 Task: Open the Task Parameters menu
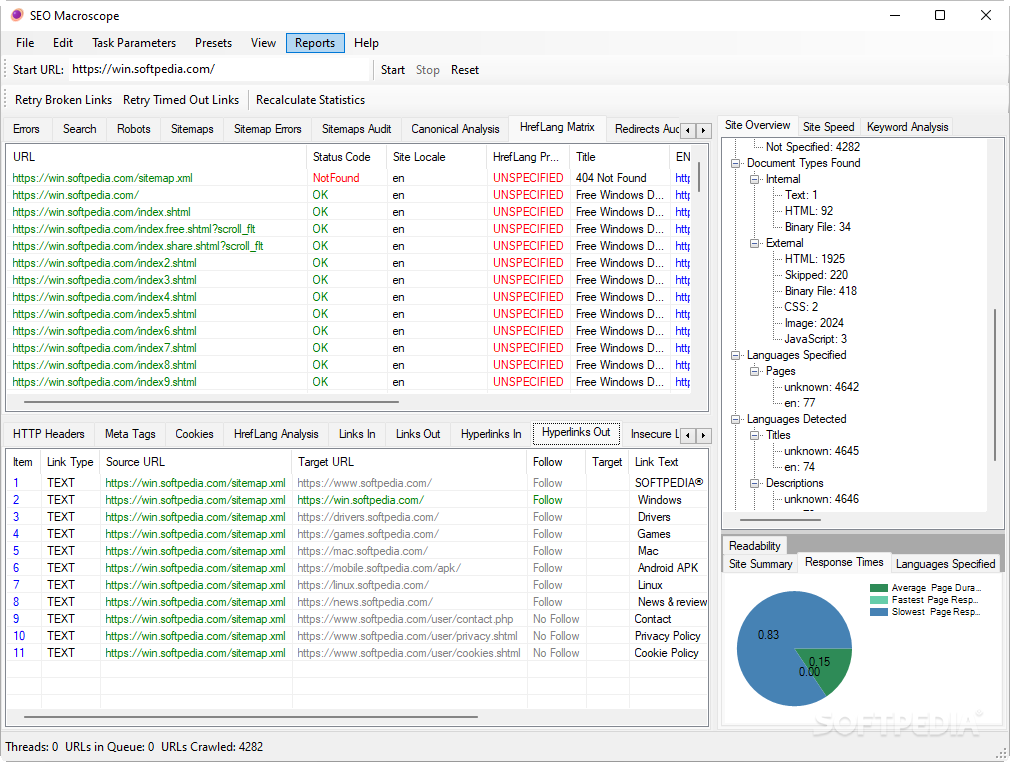134,43
